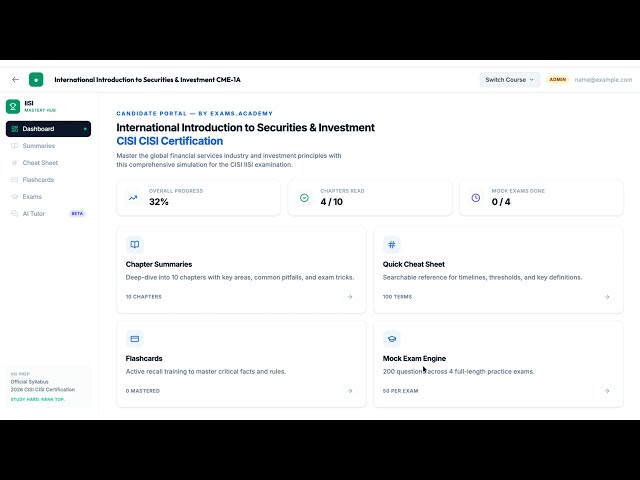Click the Chapters Read label
Screen dimensions: 640x480
[x=342, y=191]
